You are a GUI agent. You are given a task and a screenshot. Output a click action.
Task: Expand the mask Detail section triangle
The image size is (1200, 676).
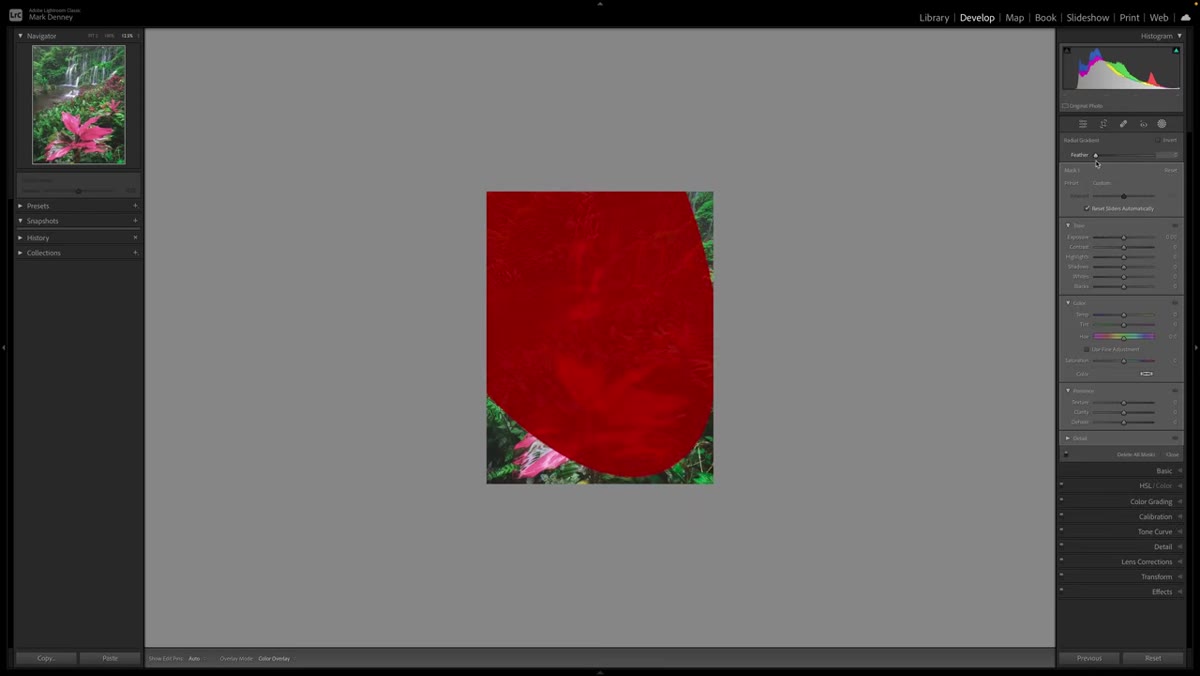pyautogui.click(x=1068, y=438)
